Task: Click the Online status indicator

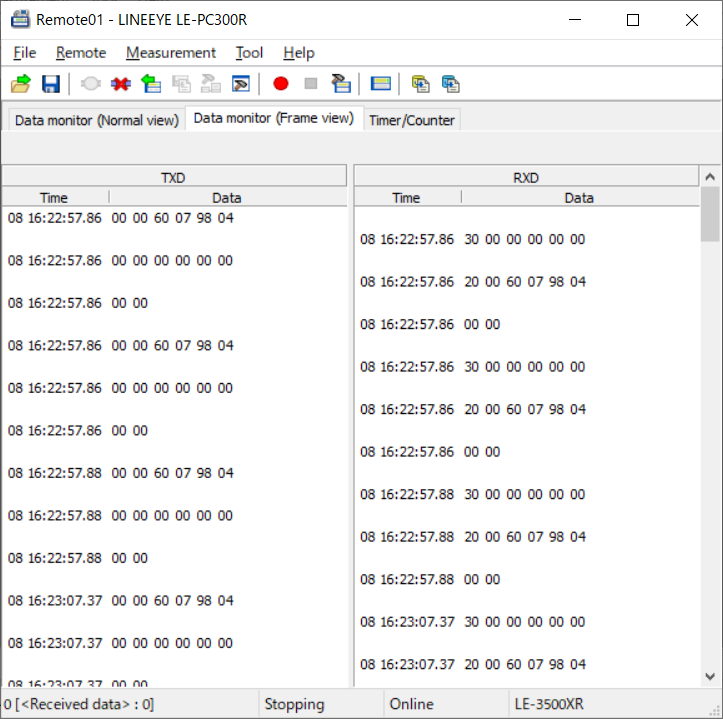Action: pos(446,704)
